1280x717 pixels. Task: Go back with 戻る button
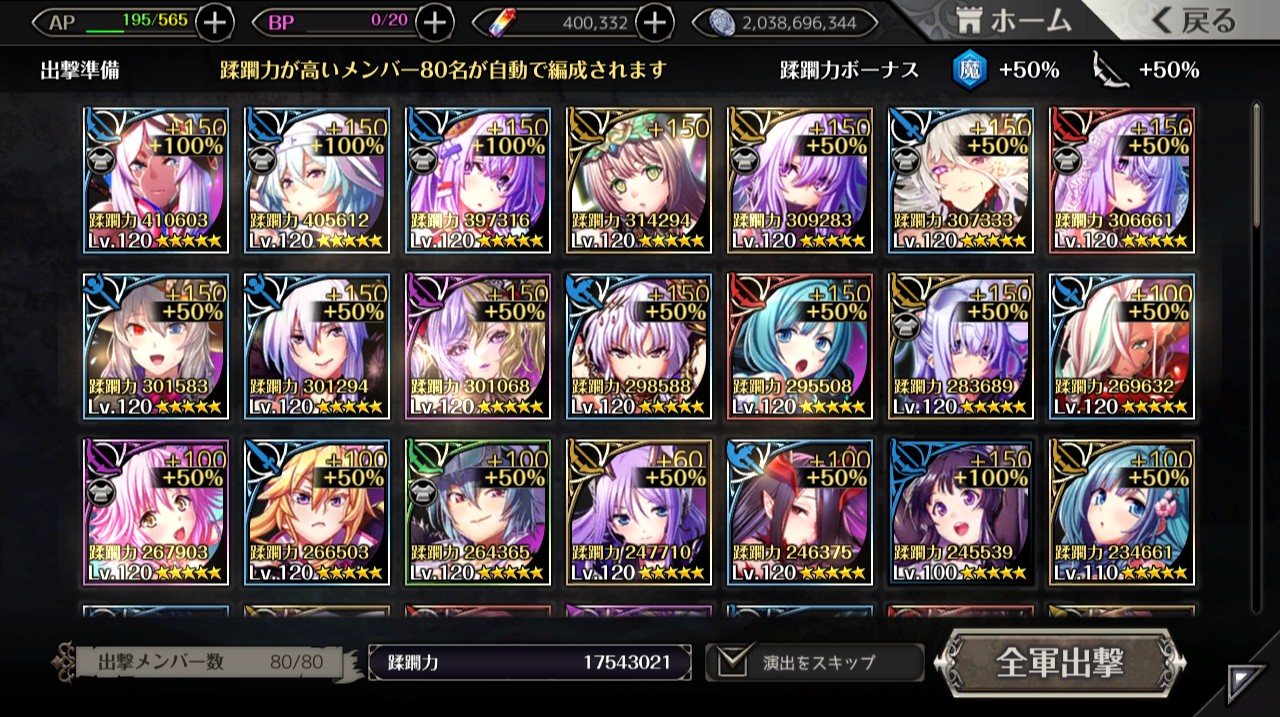point(1193,20)
